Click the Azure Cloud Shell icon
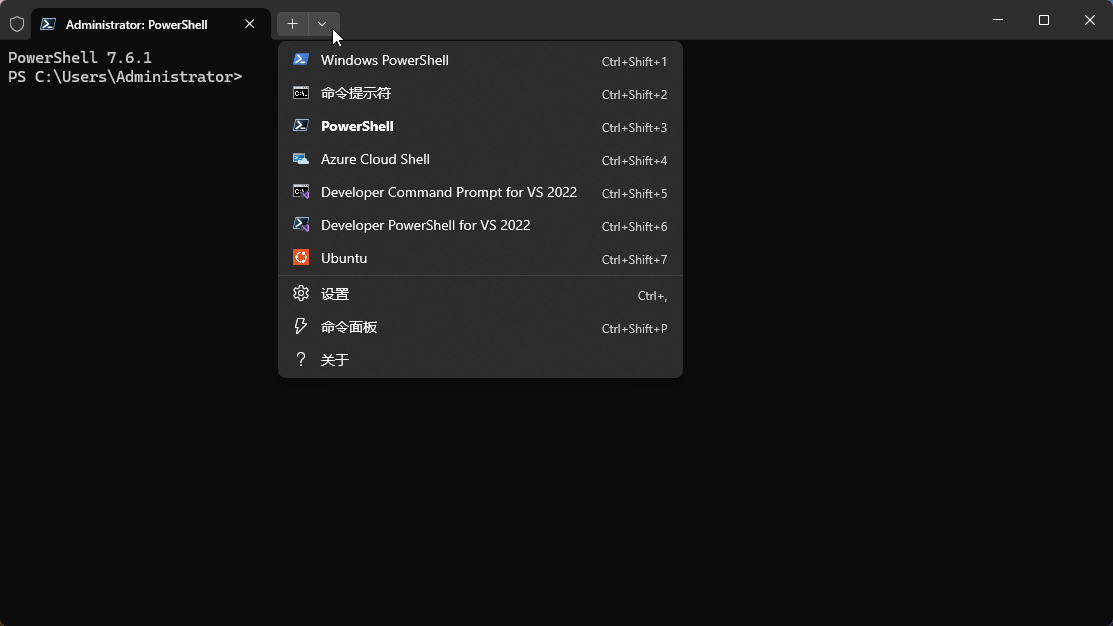The width and height of the screenshot is (1113, 626). point(301,159)
